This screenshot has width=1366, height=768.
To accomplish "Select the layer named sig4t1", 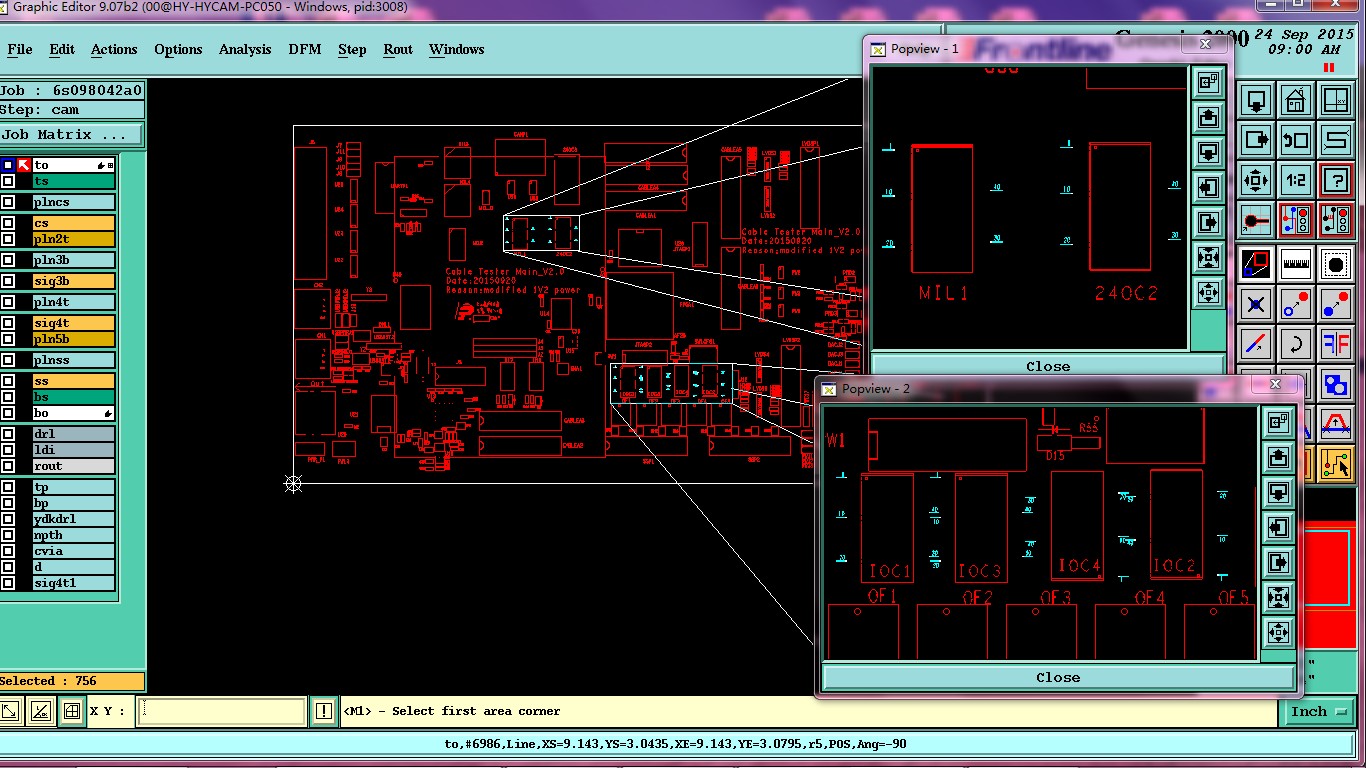I will (72, 583).
